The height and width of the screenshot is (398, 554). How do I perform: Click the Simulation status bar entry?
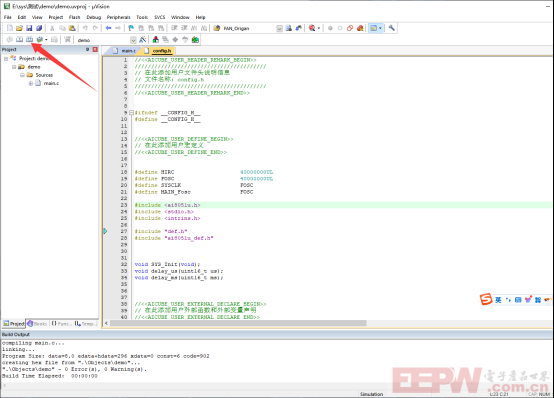371,394
